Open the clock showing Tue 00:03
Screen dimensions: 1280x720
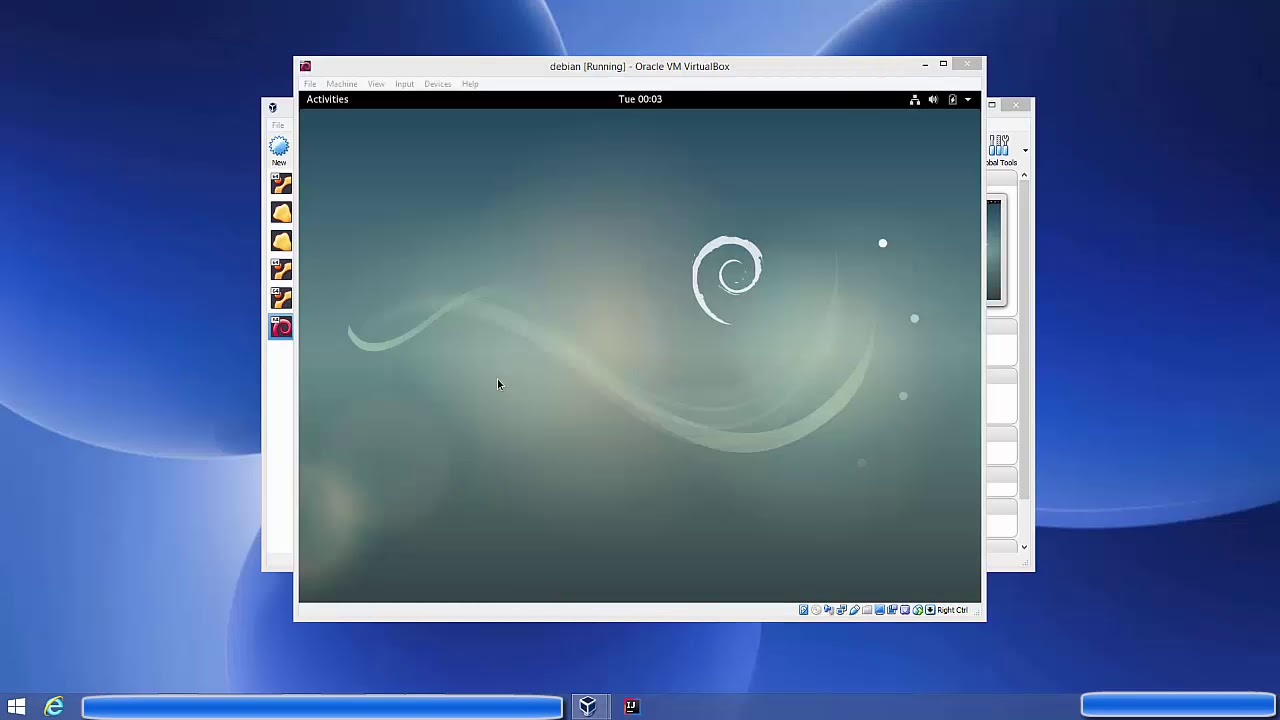click(640, 99)
